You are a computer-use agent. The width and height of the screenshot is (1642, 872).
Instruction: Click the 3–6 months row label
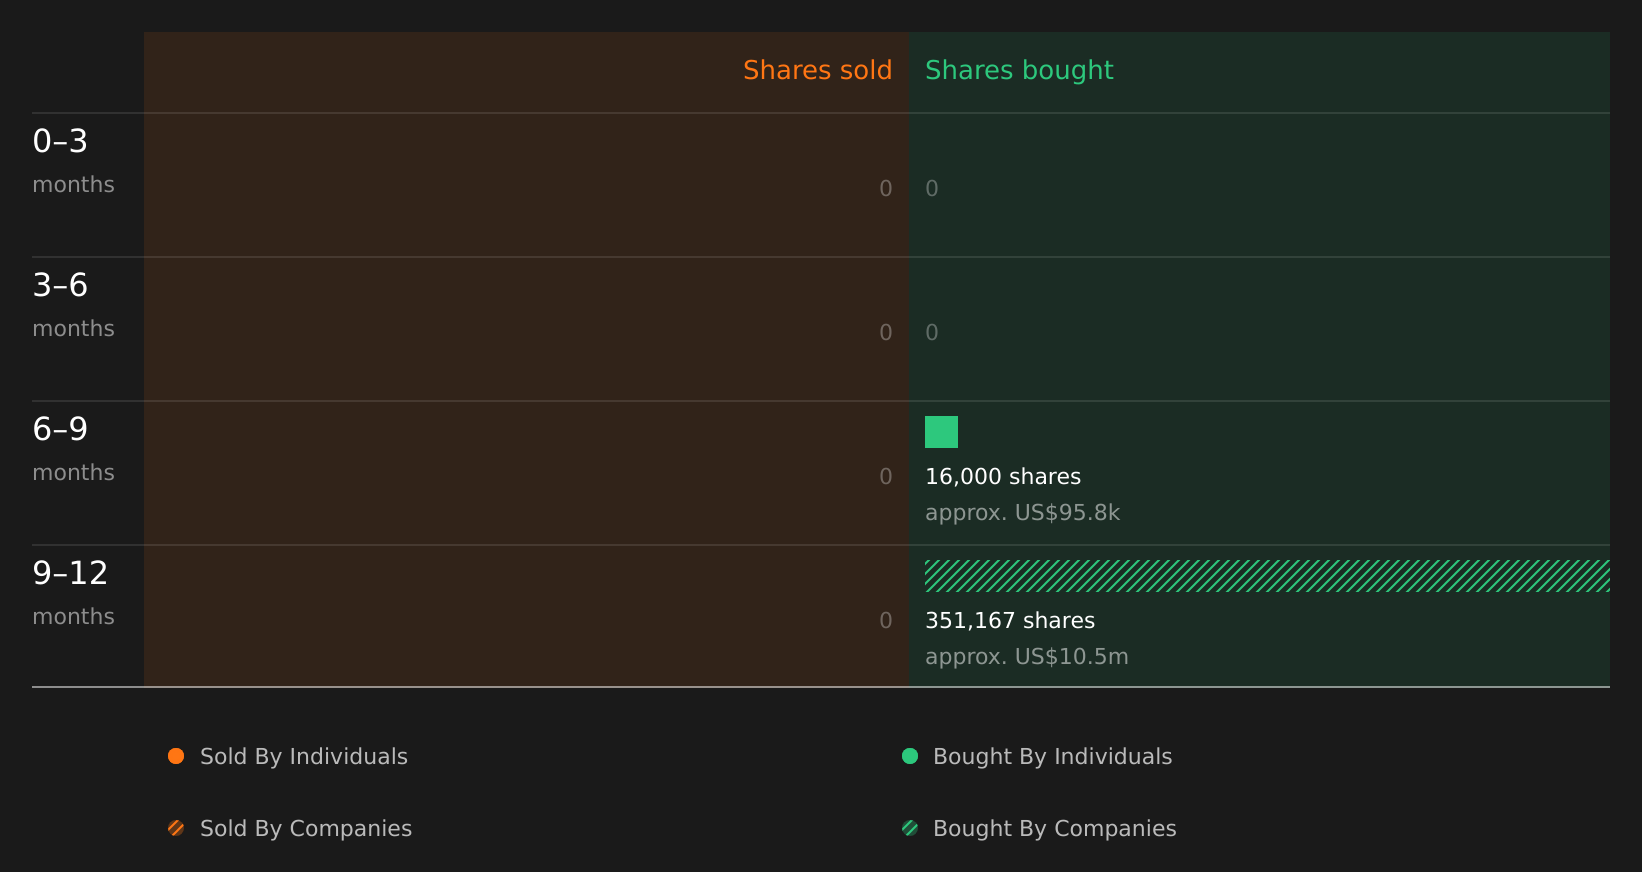click(73, 305)
